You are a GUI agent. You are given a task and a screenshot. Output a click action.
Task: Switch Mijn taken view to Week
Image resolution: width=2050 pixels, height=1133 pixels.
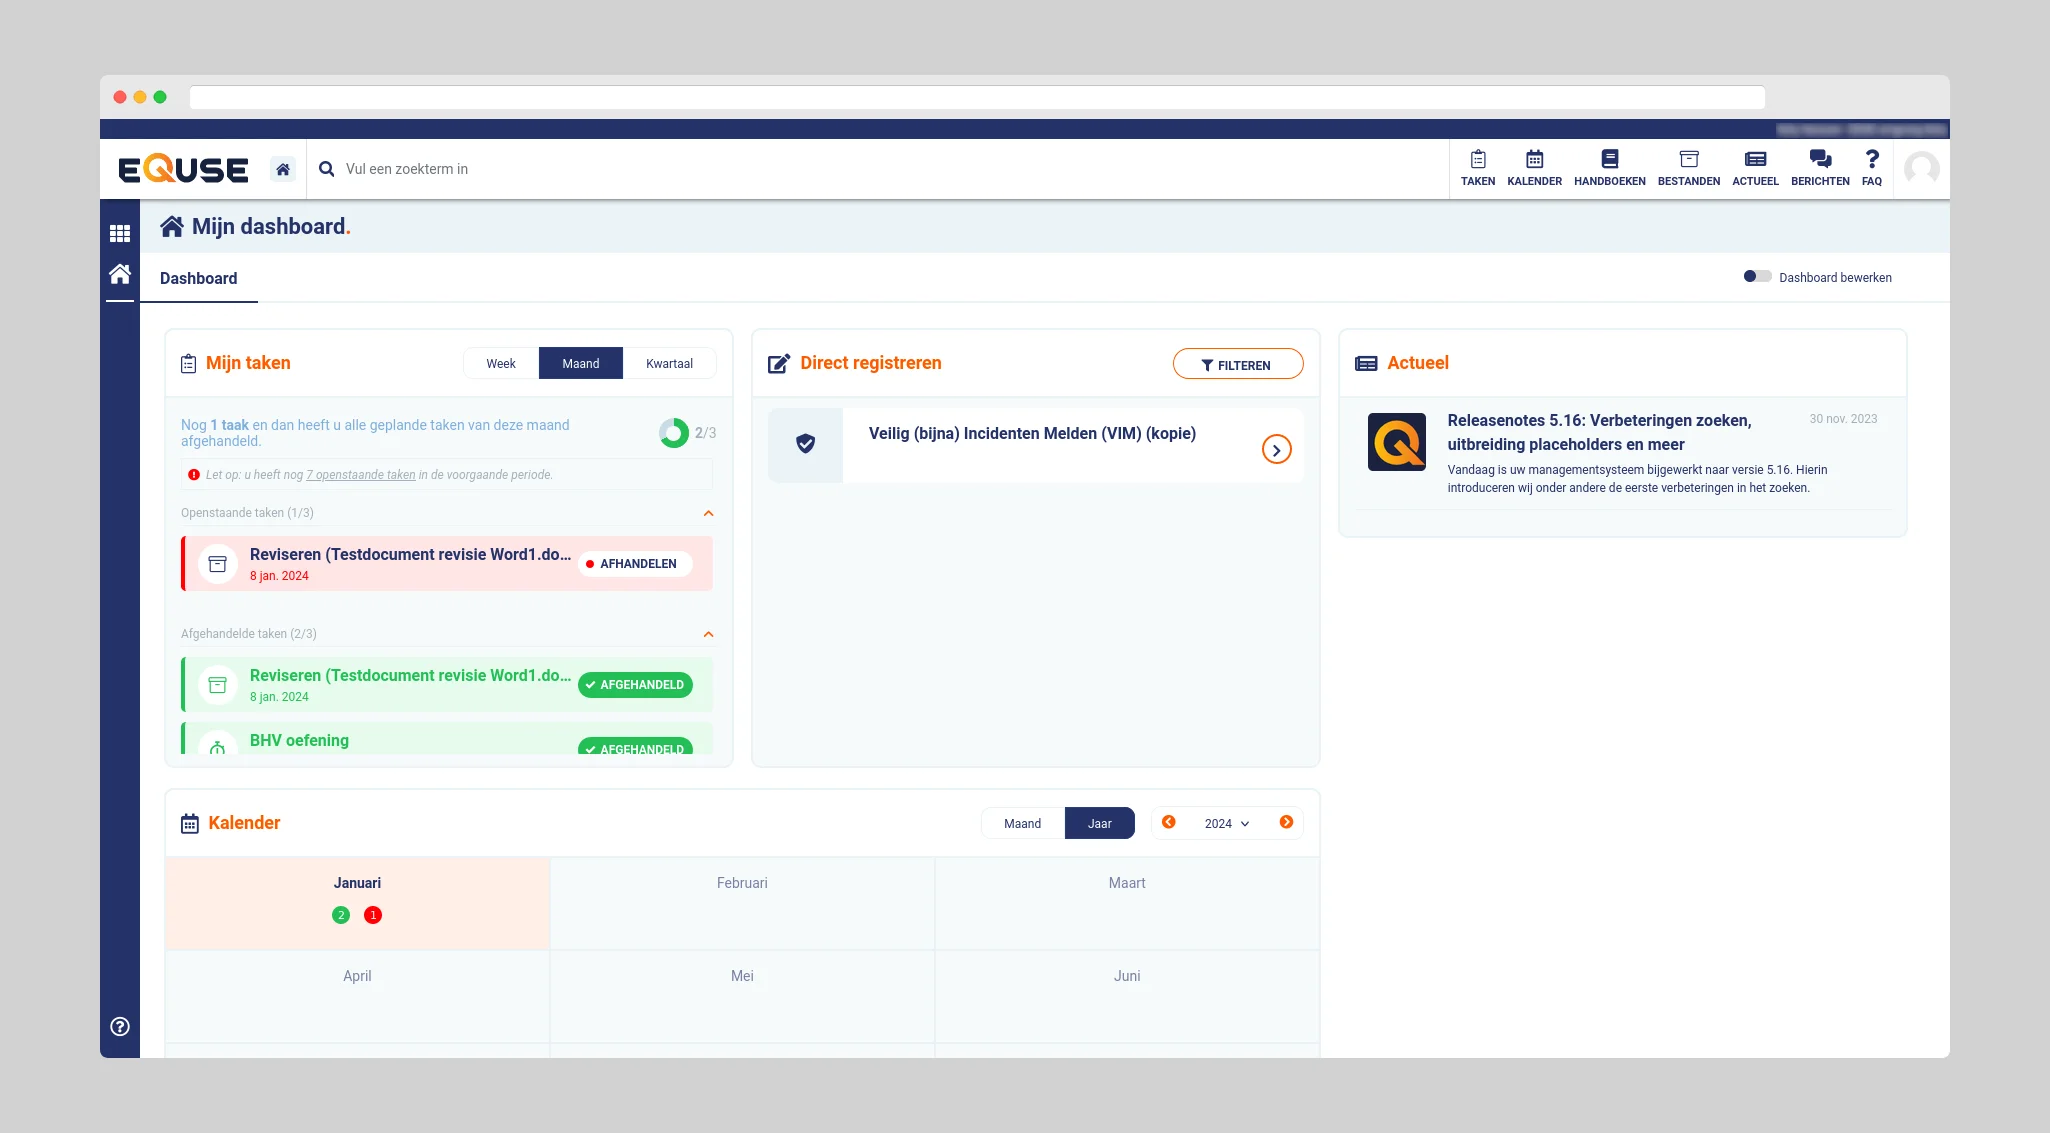click(501, 363)
